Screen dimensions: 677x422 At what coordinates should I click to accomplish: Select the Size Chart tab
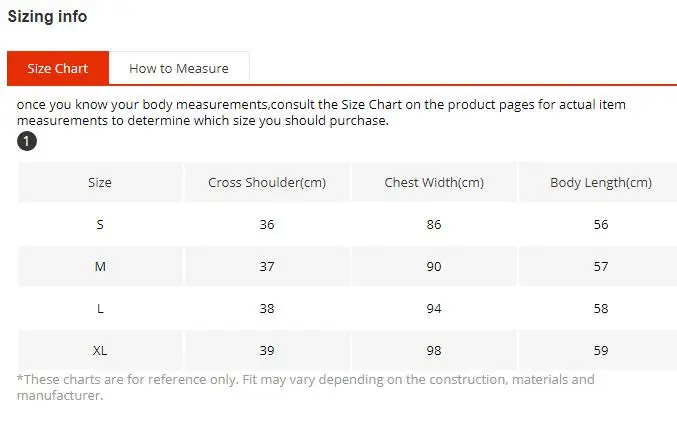(x=58, y=68)
